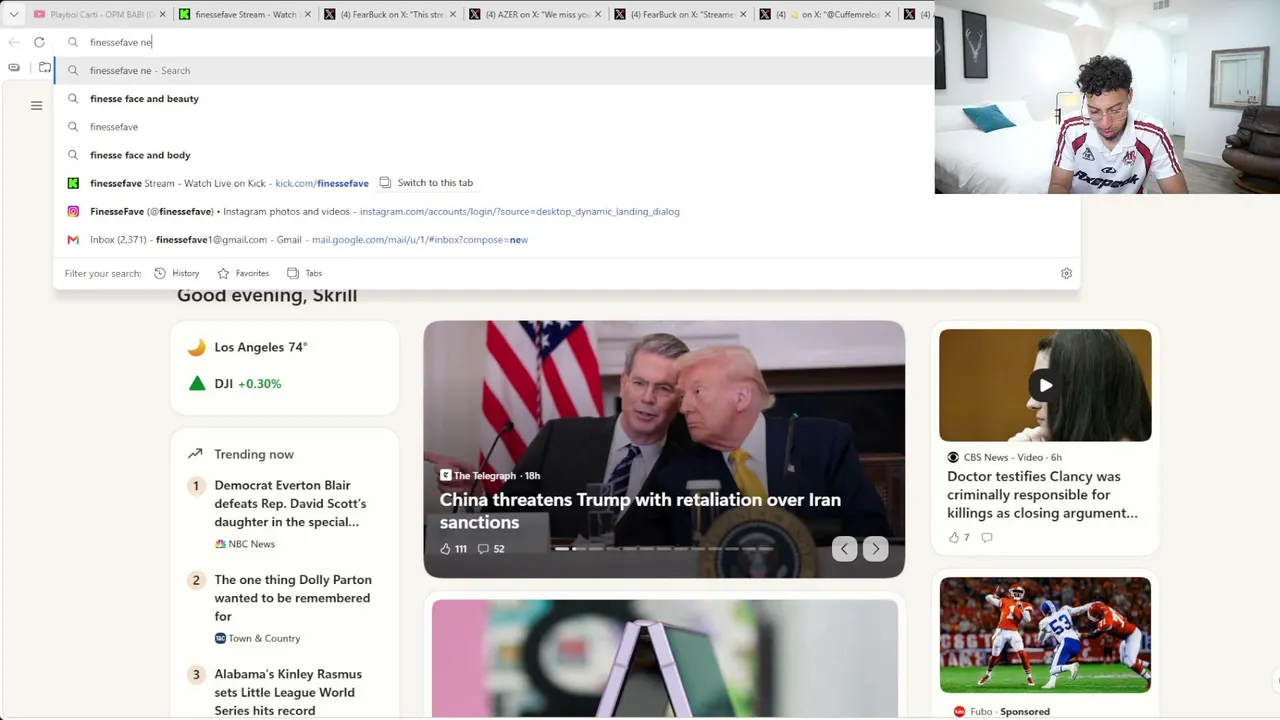
Task: Click the Town & Country source label
Action: click(257, 638)
